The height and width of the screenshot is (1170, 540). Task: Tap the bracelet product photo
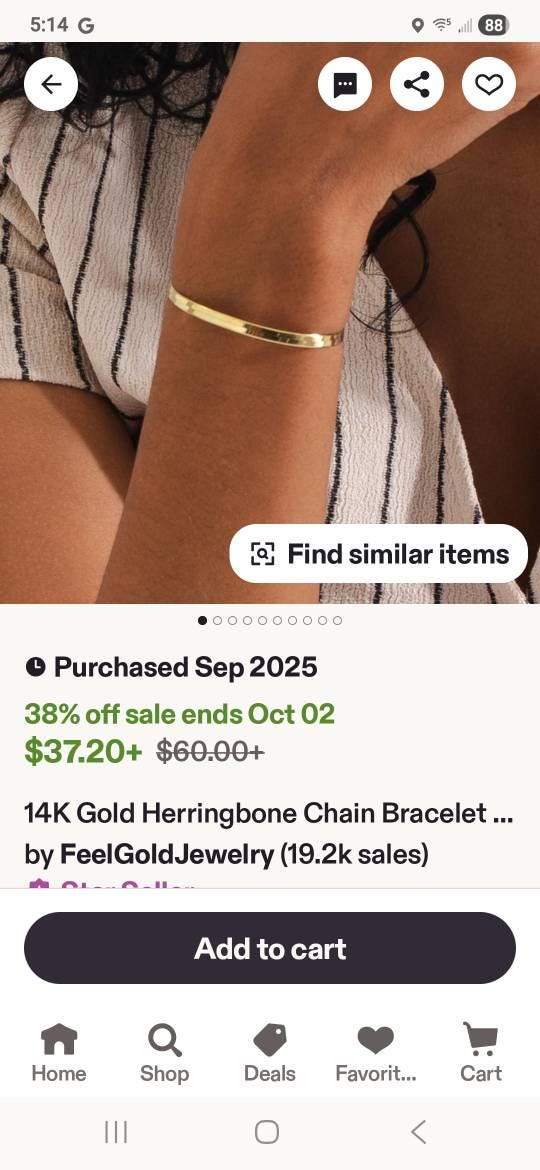pos(270,322)
